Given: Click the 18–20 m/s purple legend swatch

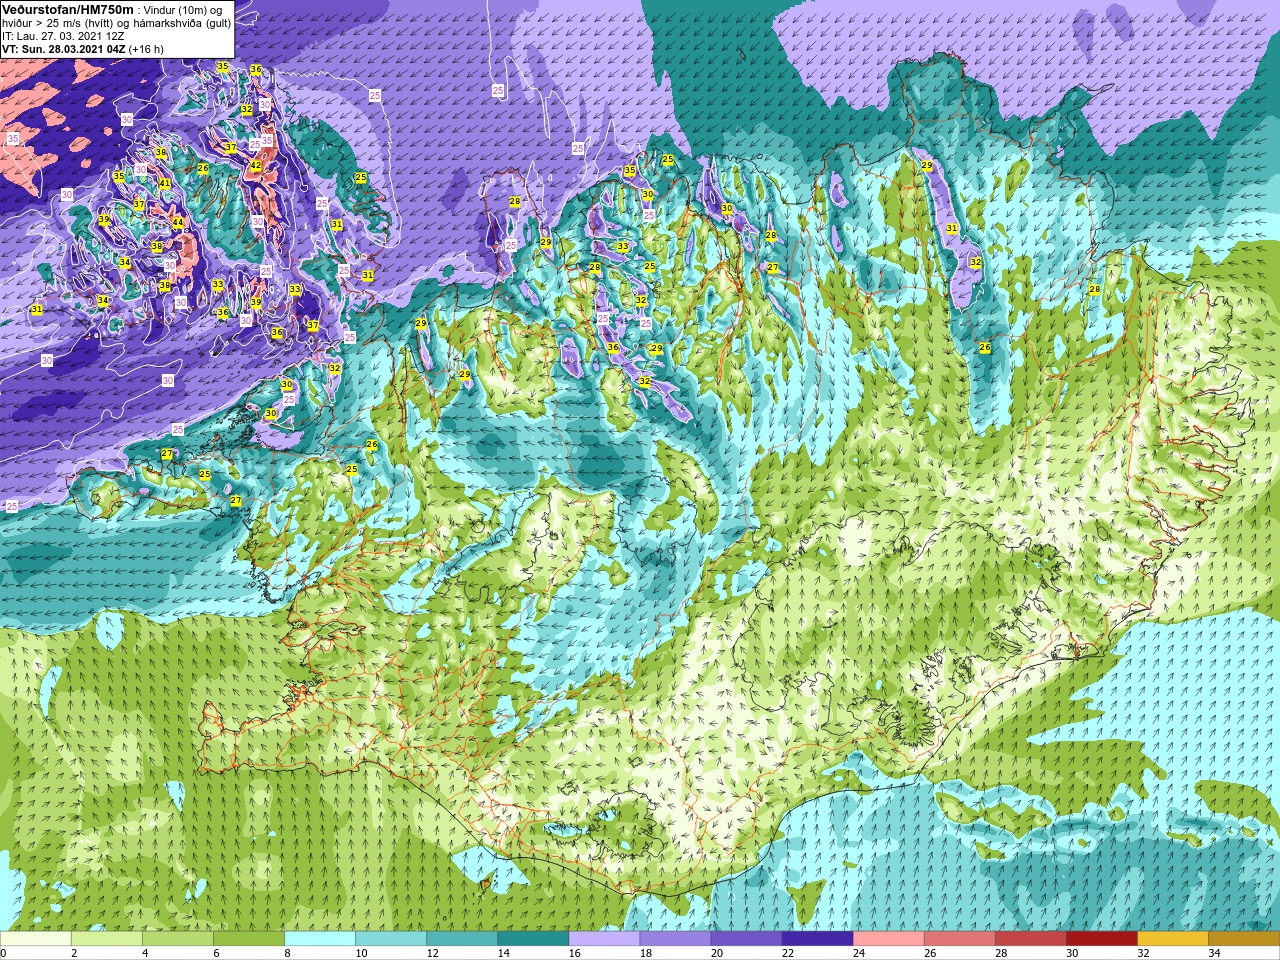Looking at the screenshot, I should [675, 939].
